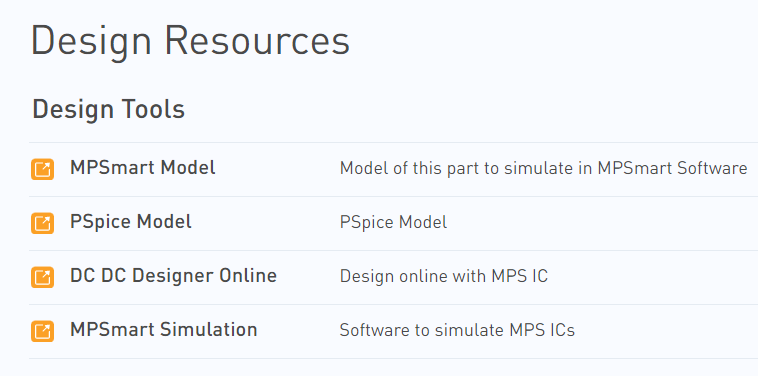Launch the DC DC Designer Online link
758x376 pixels.
pyautogui.click(x=174, y=276)
